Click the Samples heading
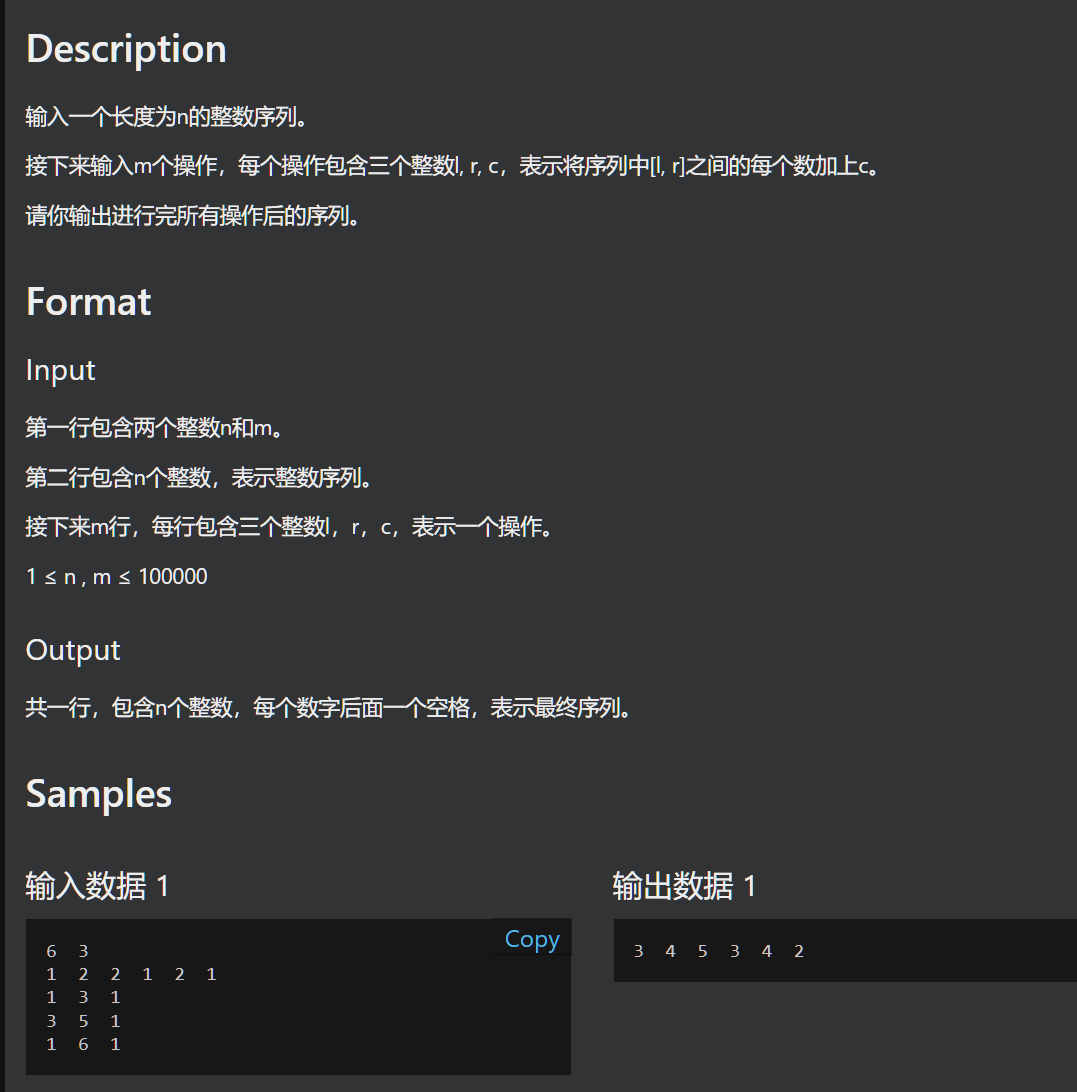This screenshot has height=1092, width=1077. click(99, 794)
